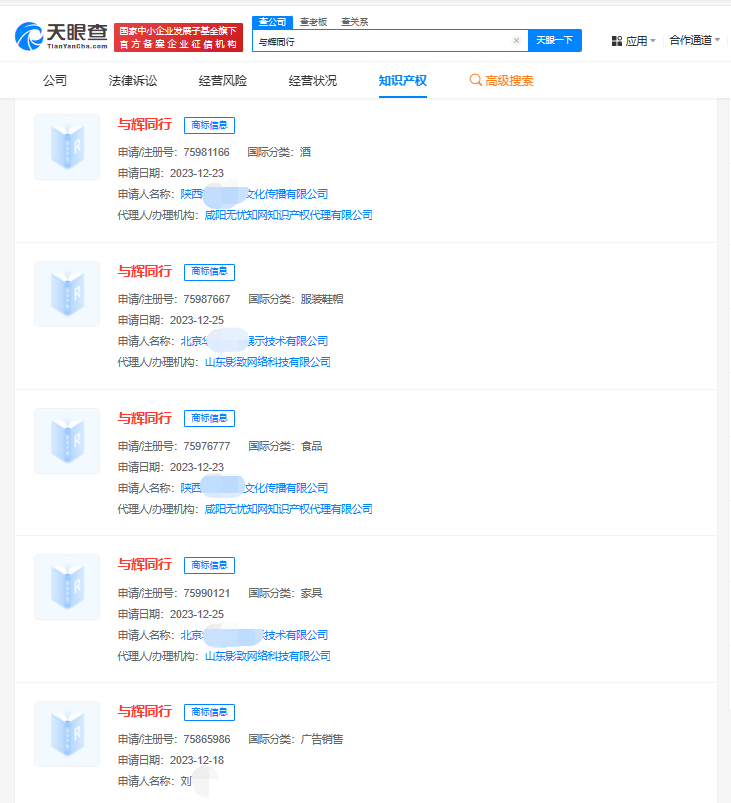731x803 pixels.
Task: Open trademark thumbnail for registration 75987667
Action: [x=67, y=294]
